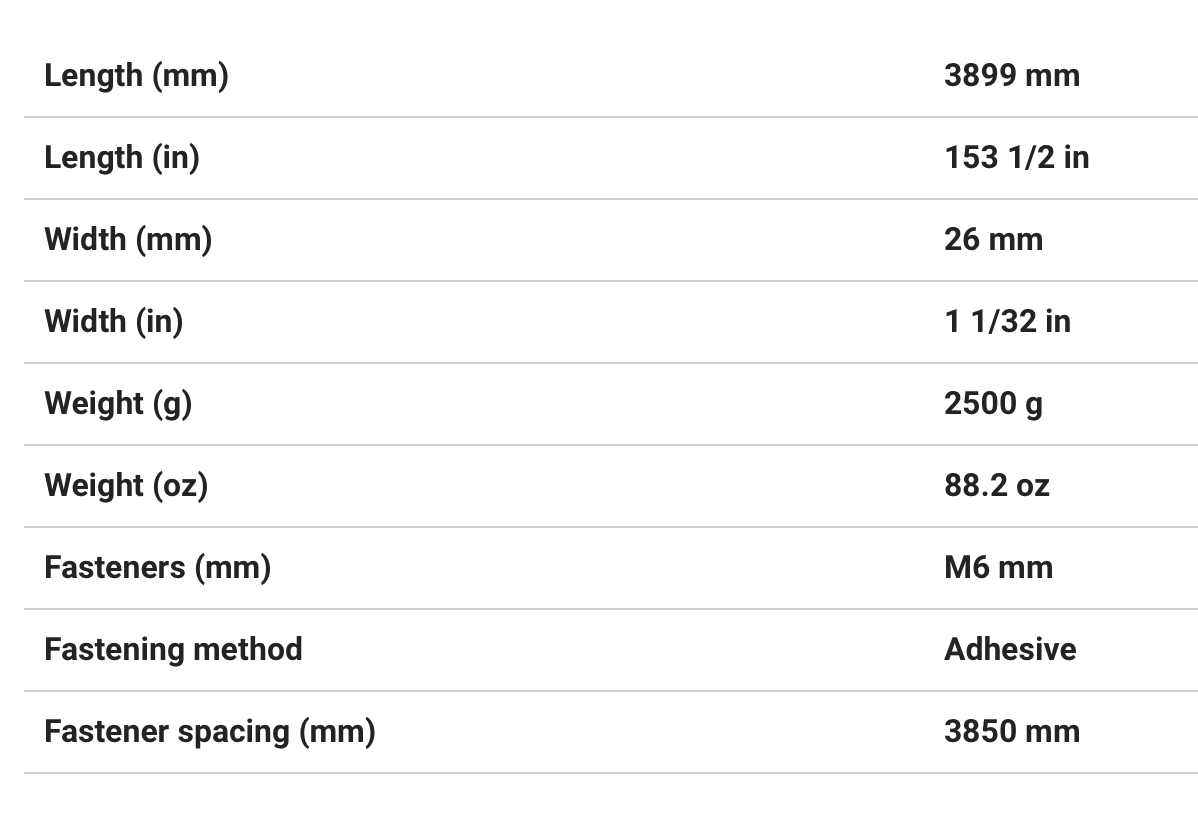Select the 88.2 oz weight value
The width and height of the screenshot is (1198, 838).
(x=996, y=486)
